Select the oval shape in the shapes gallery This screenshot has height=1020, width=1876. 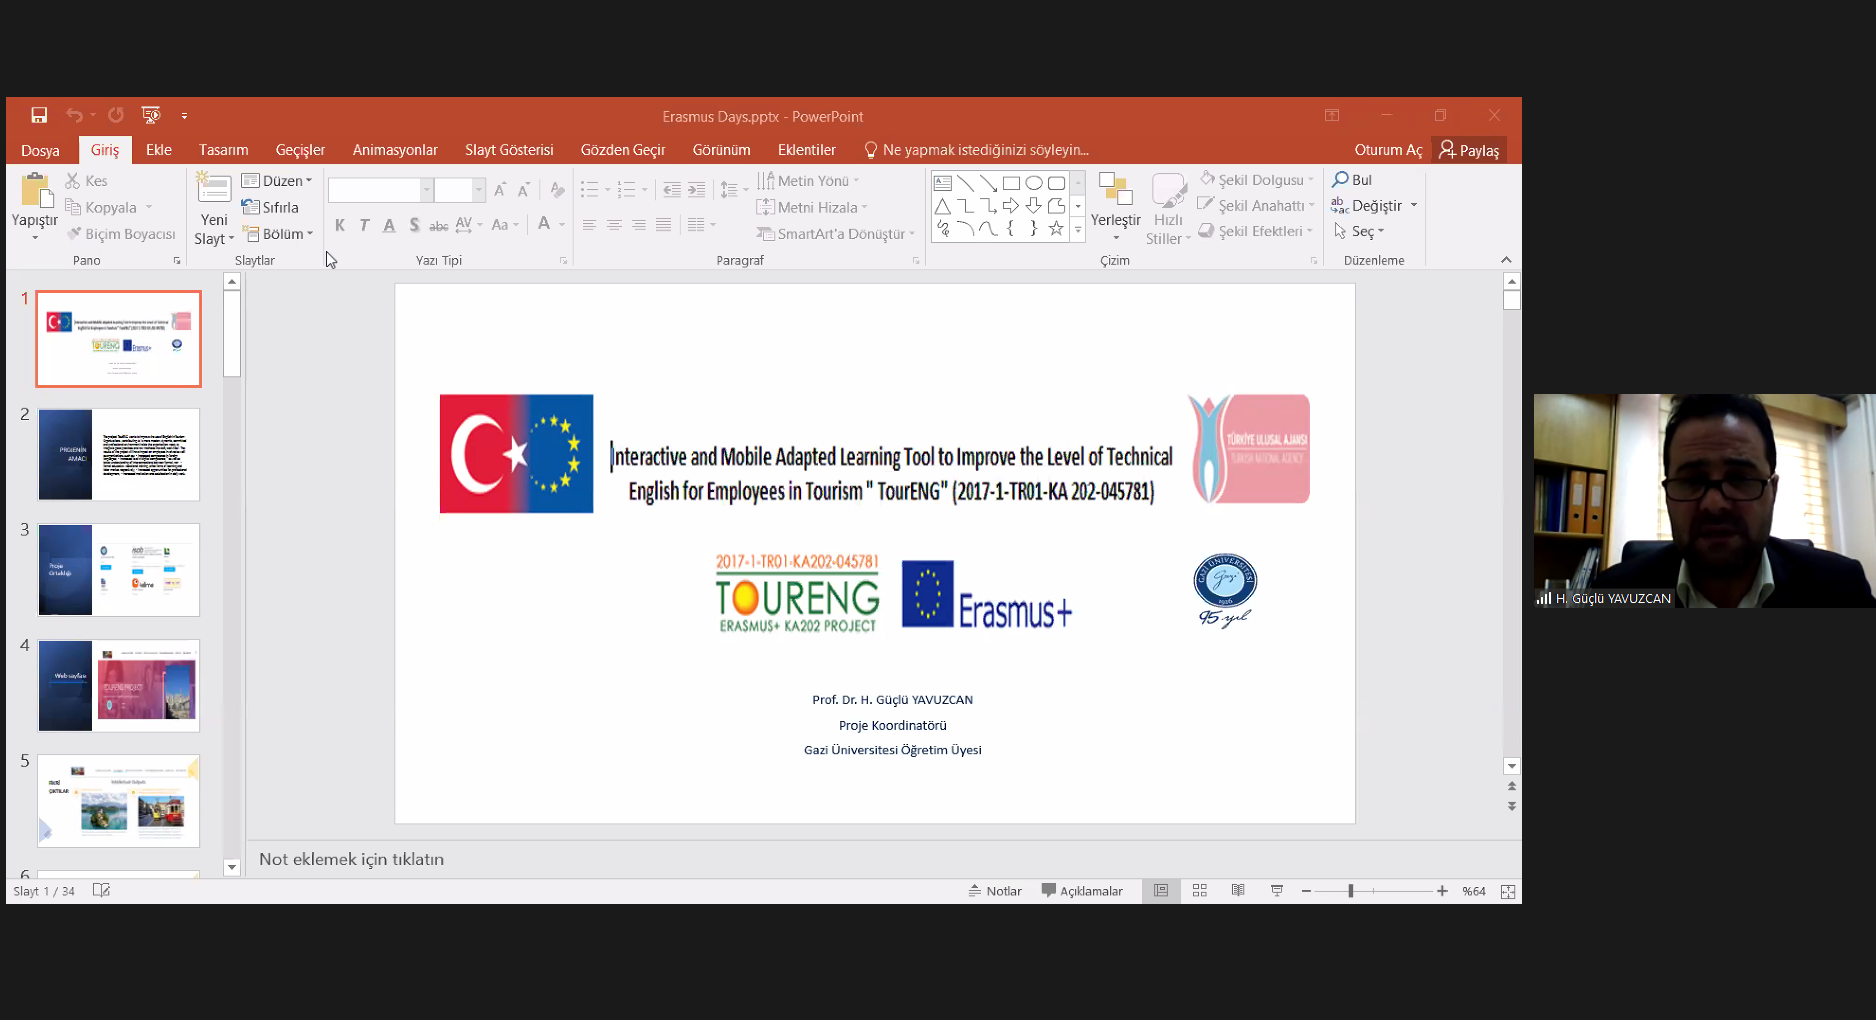[1033, 183]
